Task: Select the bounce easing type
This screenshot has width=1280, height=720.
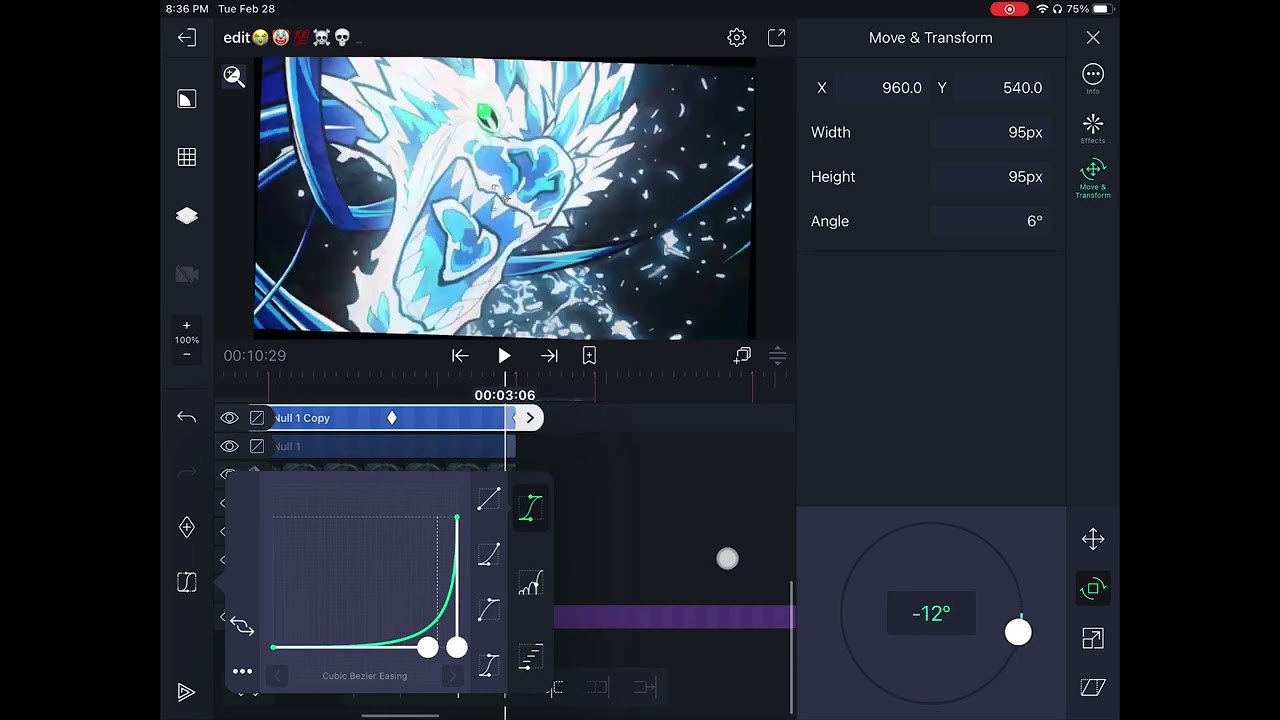Action: click(x=531, y=583)
